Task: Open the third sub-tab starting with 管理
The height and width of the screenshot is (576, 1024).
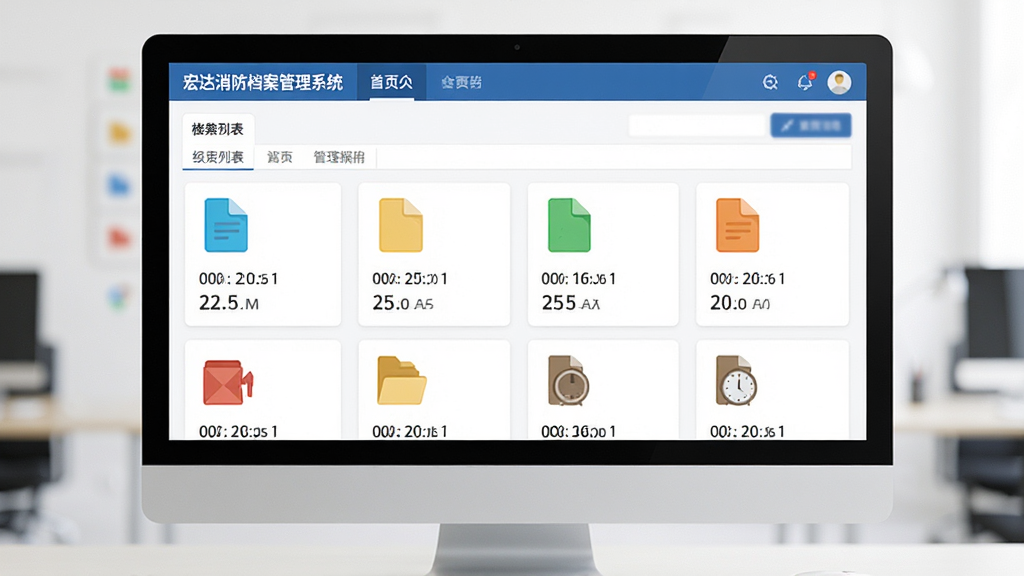Action: [x=339, y=157]
